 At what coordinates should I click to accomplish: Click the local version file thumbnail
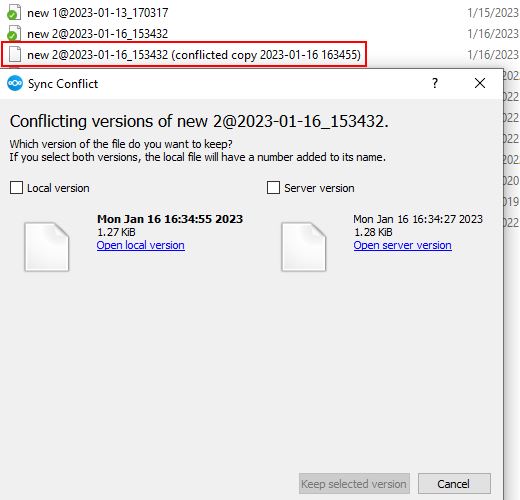point(47,247)
